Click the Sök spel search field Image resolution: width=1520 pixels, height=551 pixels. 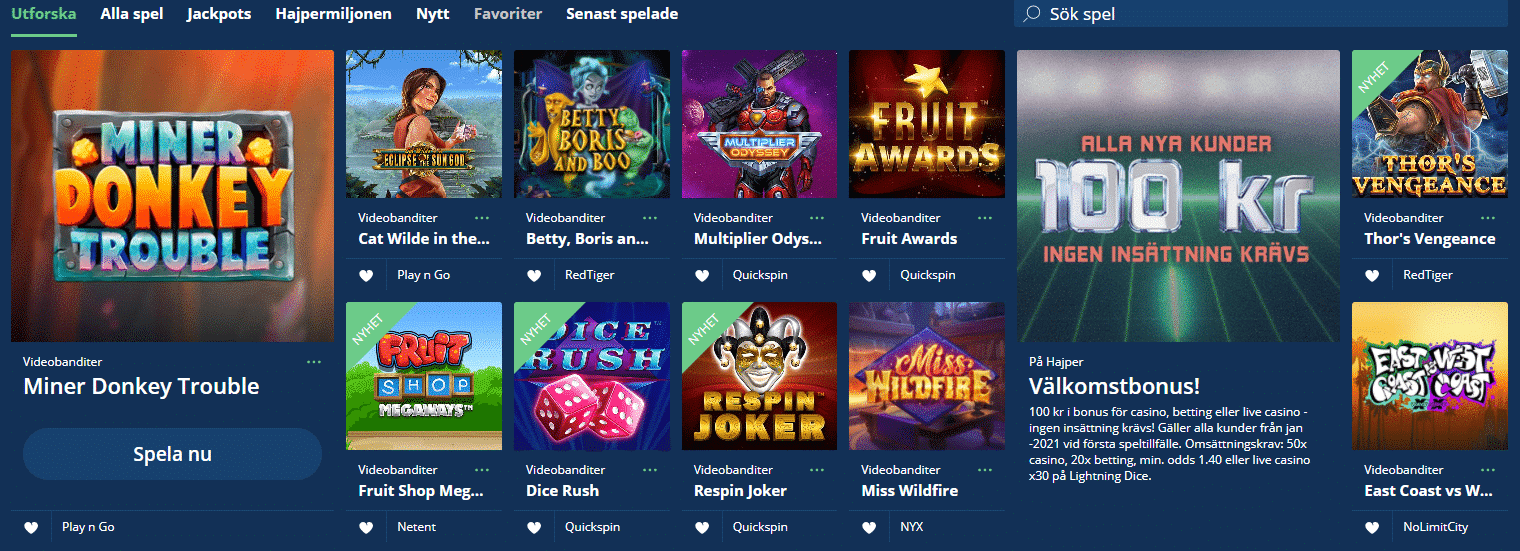(x=1260, y=14)
